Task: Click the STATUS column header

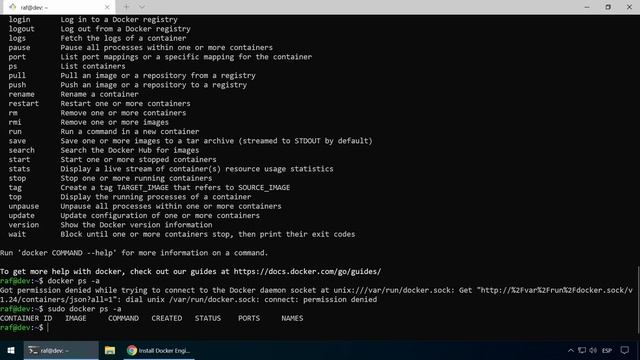Action: (x=207, y=318)
